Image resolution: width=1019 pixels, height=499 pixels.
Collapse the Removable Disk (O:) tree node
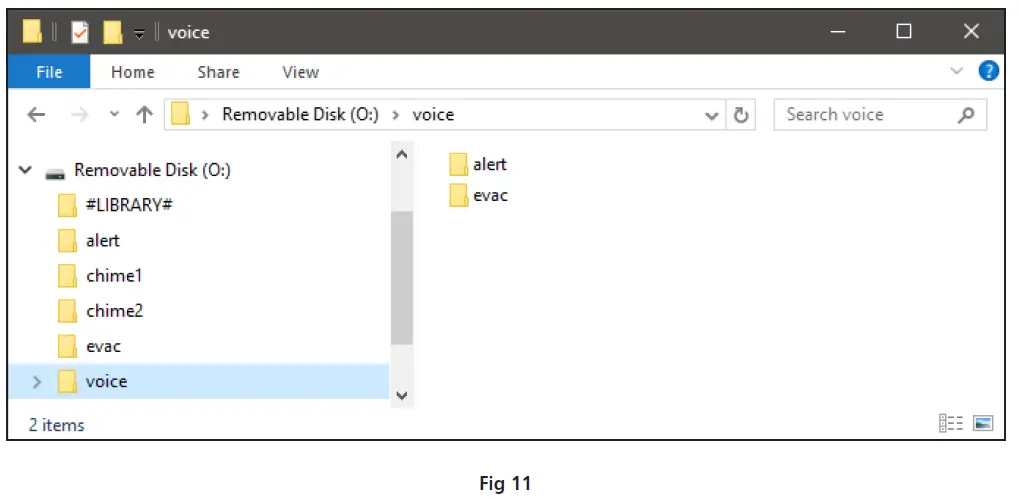coord(24,171)
